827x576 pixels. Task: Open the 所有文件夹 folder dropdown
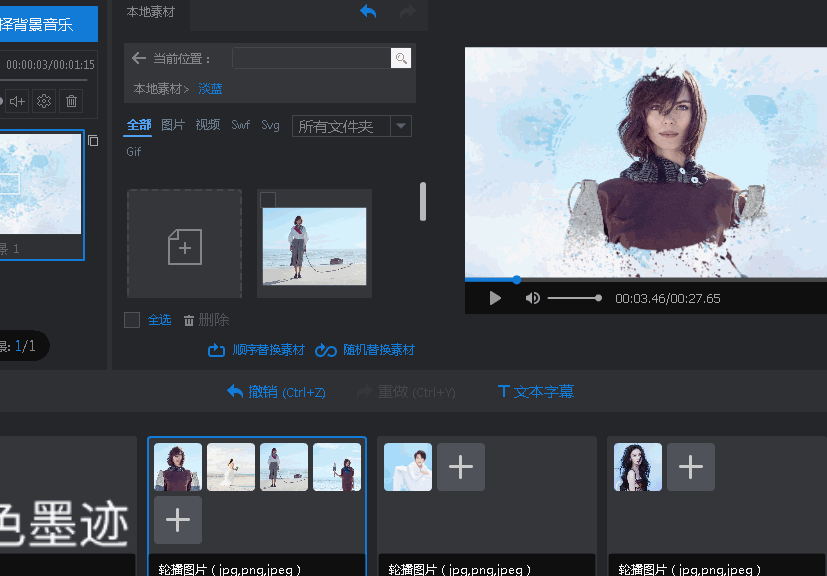coord(401,126)
